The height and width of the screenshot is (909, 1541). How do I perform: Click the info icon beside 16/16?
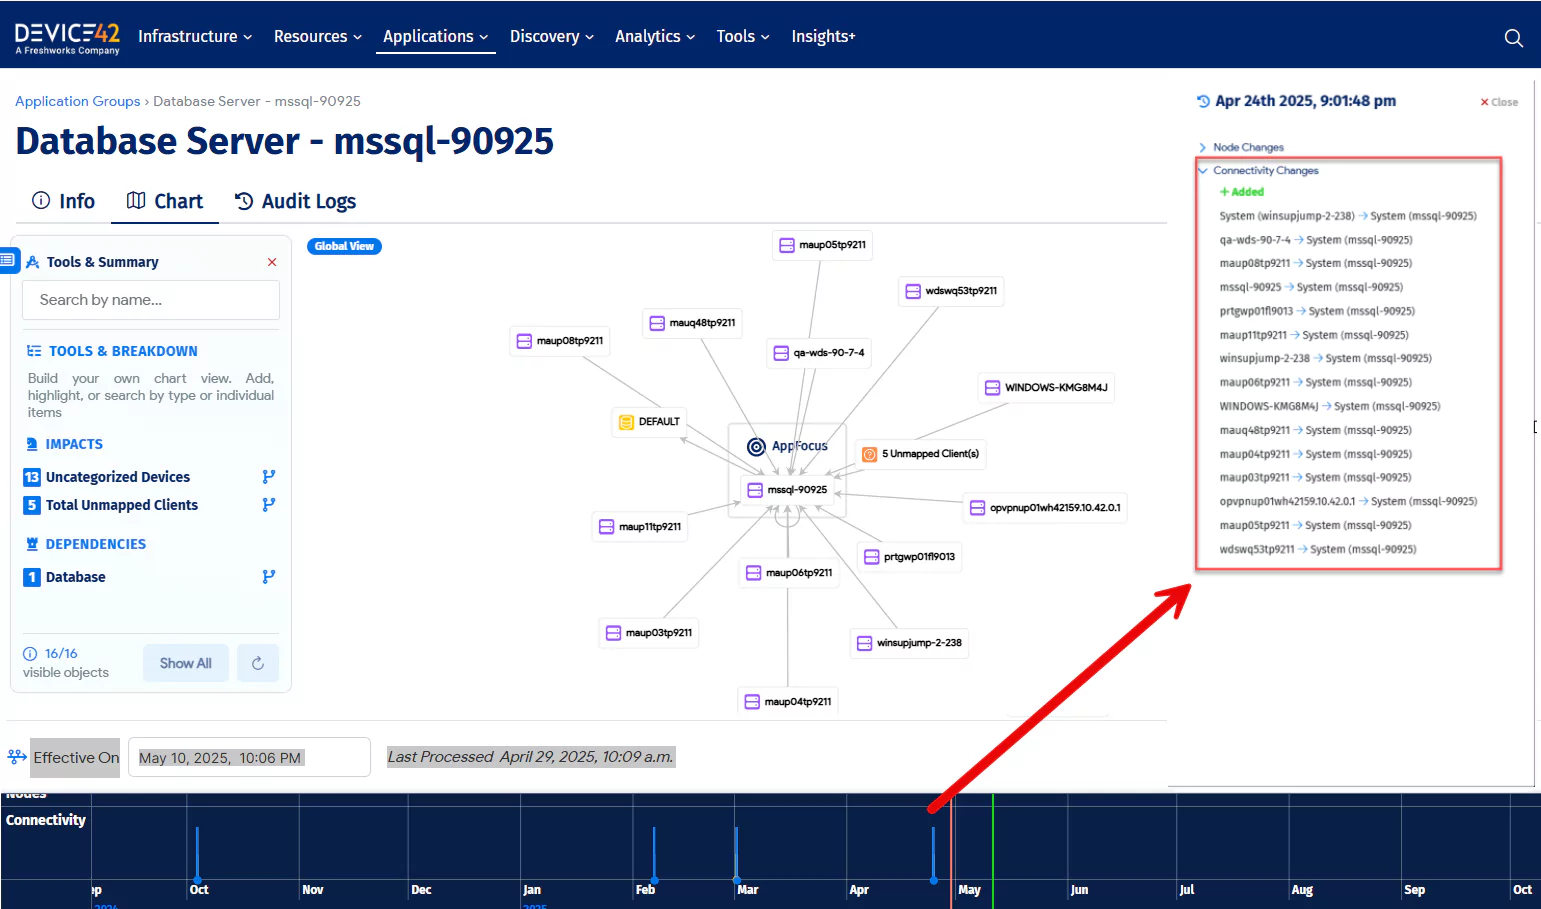pos(30,653)
